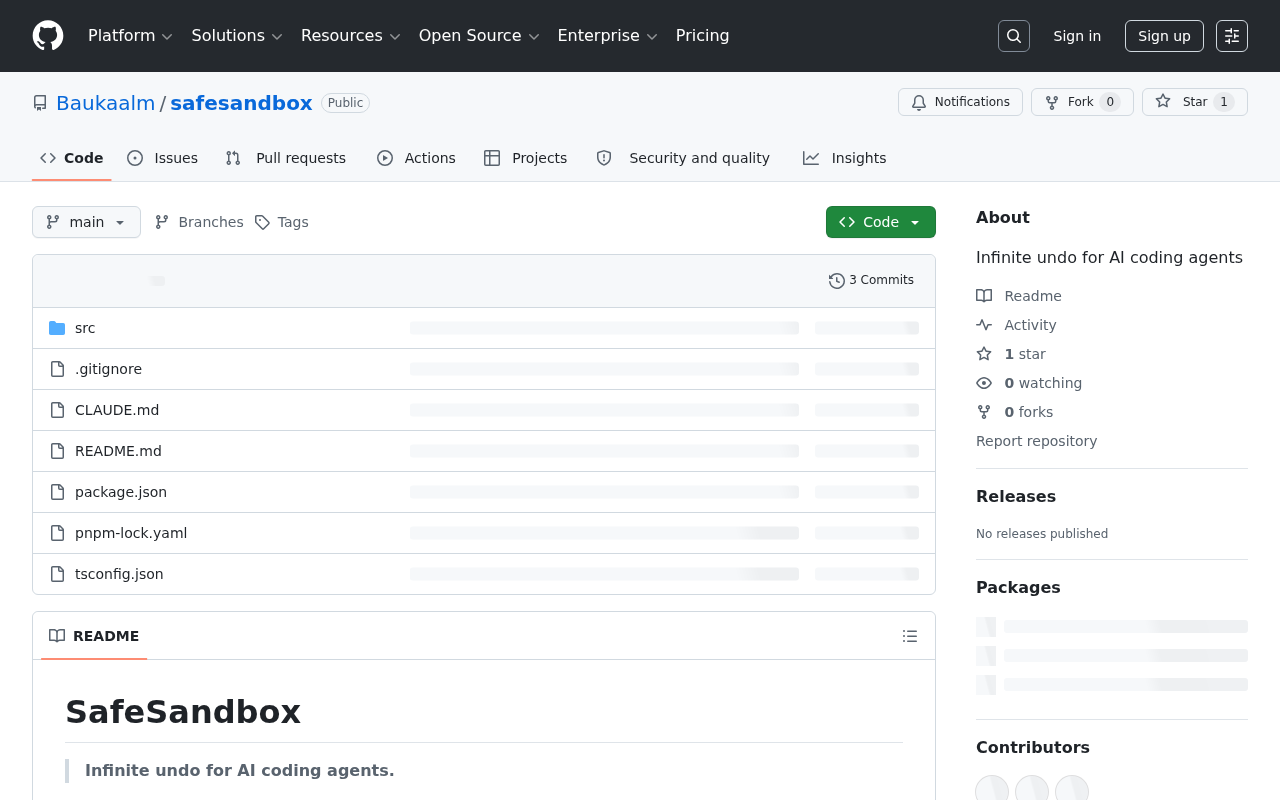Screen dimensions: 1280x800
Task: Open the Pull requests tab
Action: click(x=286, y=158)
